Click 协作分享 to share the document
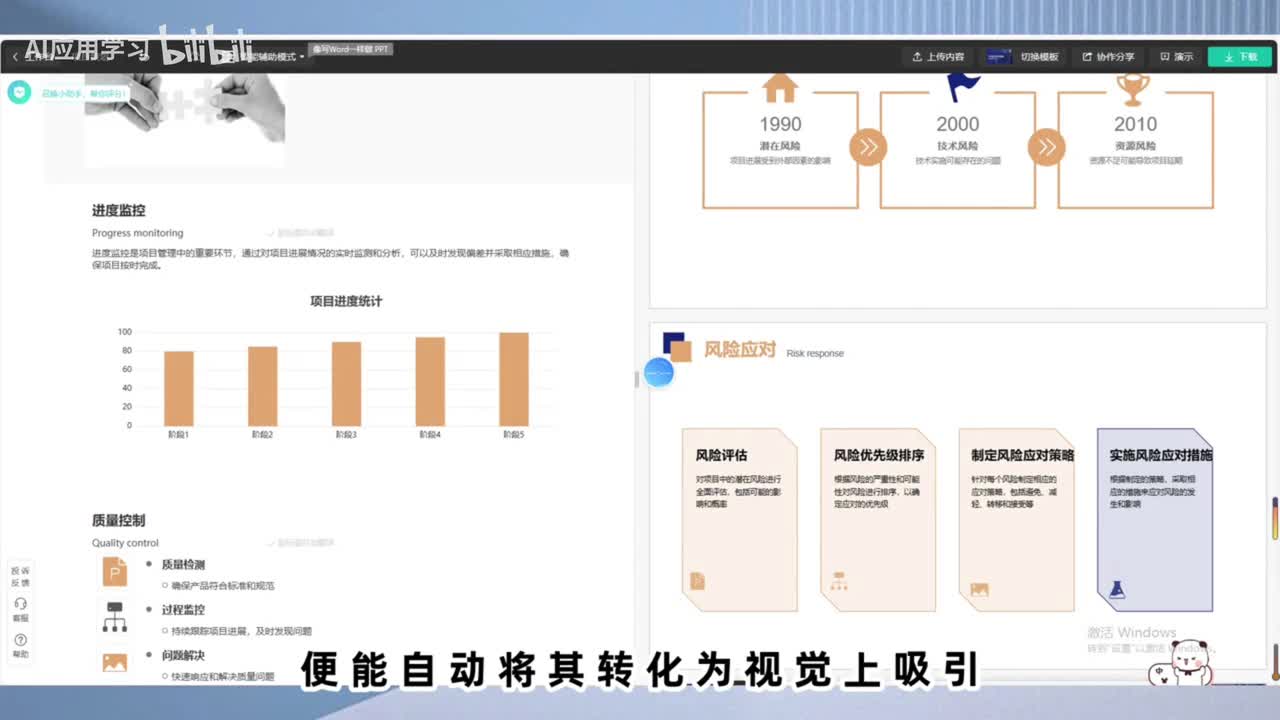The height and width of the screenshot is (720, 1280). point(1108,57)
